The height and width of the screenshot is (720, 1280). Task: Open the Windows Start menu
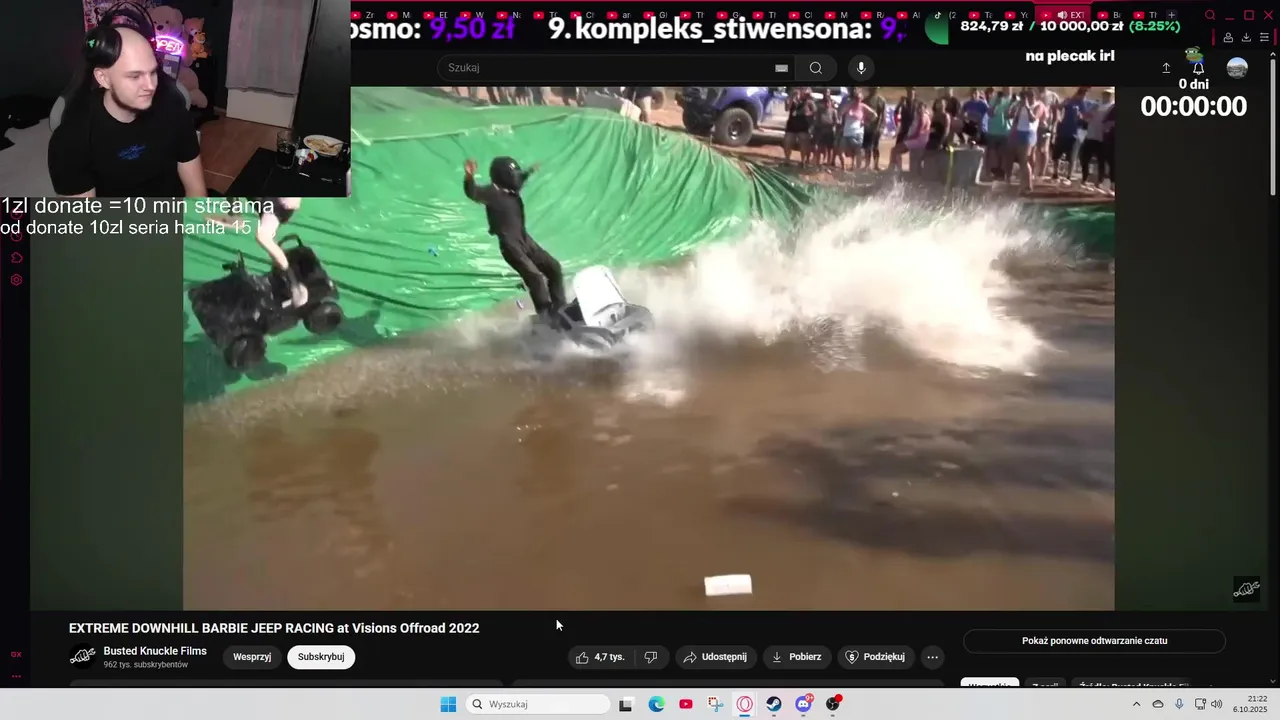pos(448,704)
